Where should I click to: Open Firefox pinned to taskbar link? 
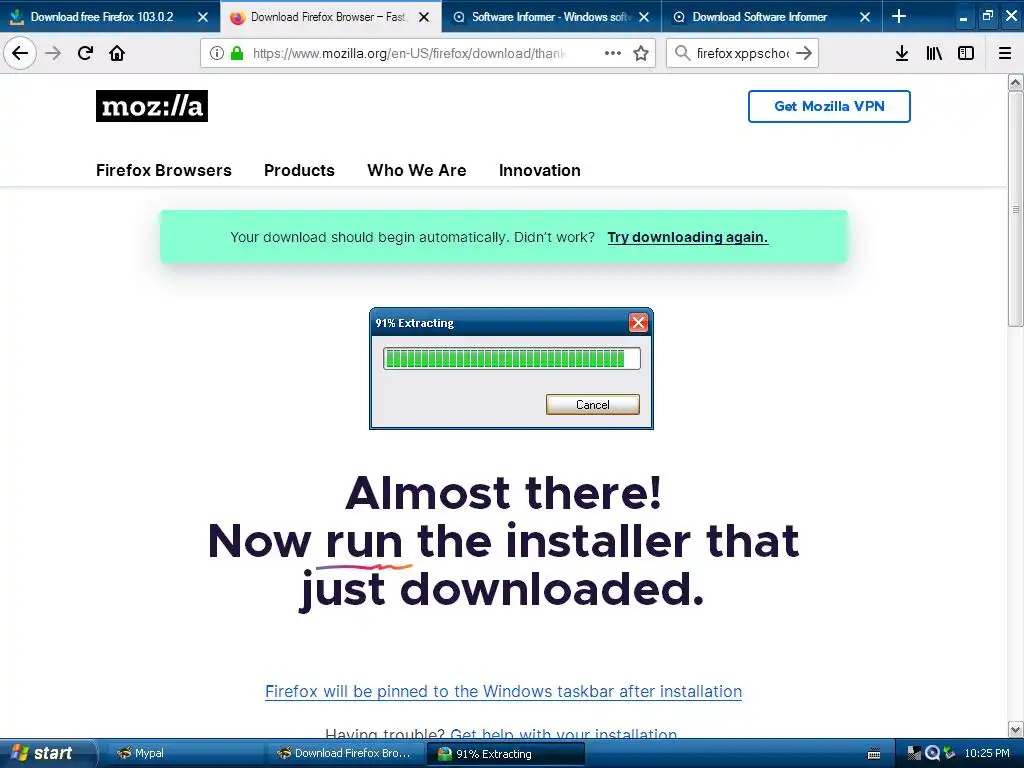click(504, 692)
